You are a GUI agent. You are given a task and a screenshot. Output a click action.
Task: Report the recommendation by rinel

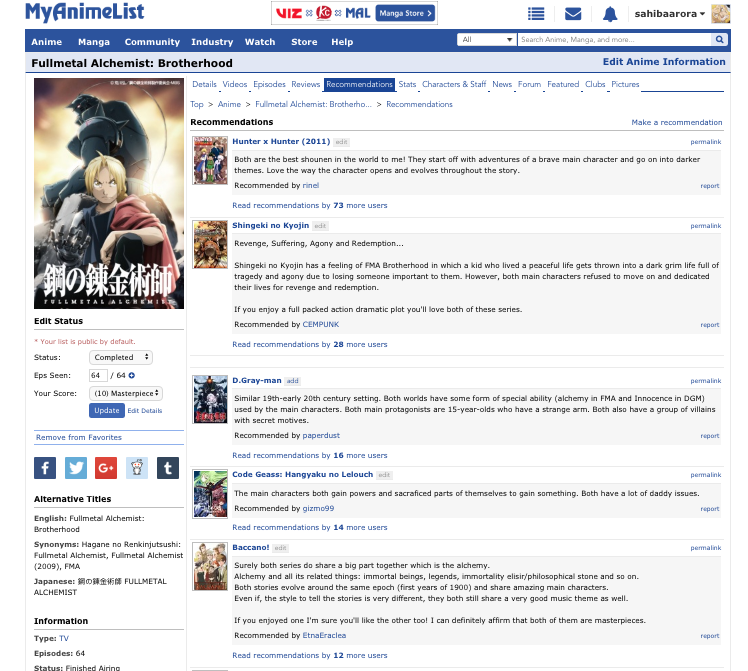tap(709, 186)
